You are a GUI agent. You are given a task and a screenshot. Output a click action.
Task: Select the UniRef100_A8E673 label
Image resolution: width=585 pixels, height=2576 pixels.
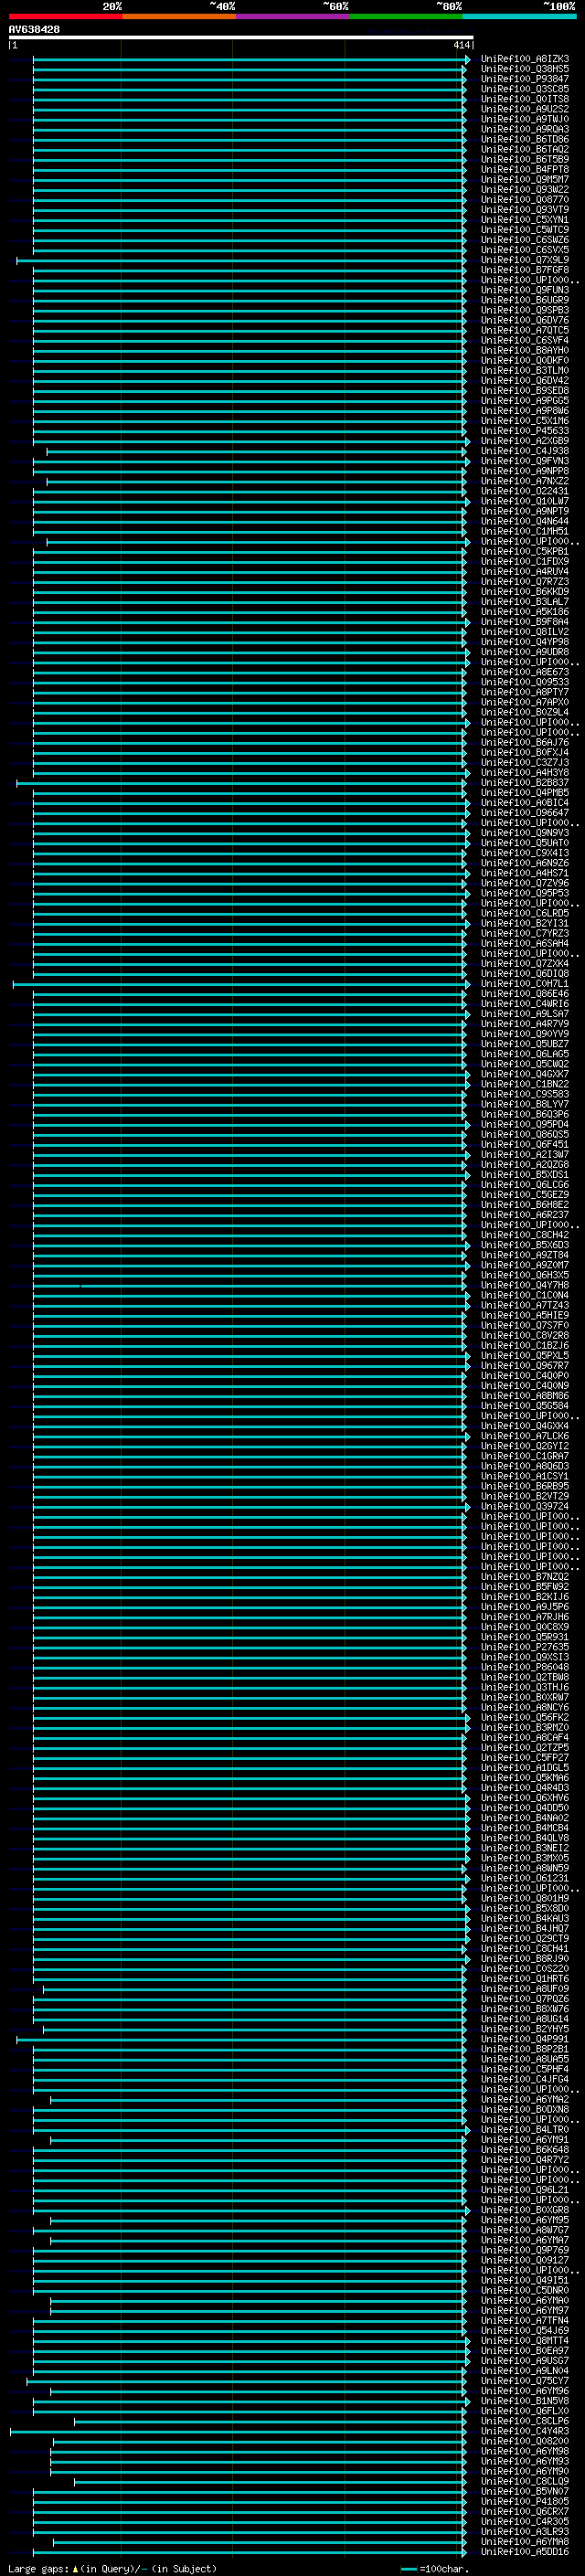pos(525,672)
